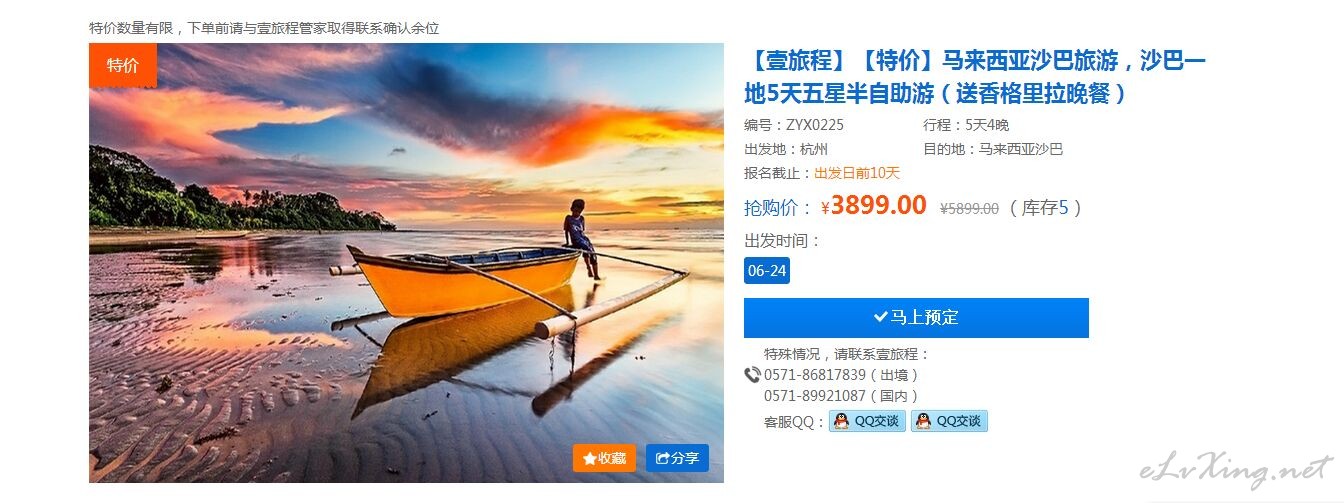The height and width of the screenshot is (503, 1344).
Task: Click the crossed-out ¥5899.00 original price
Action: pos(969,208)
